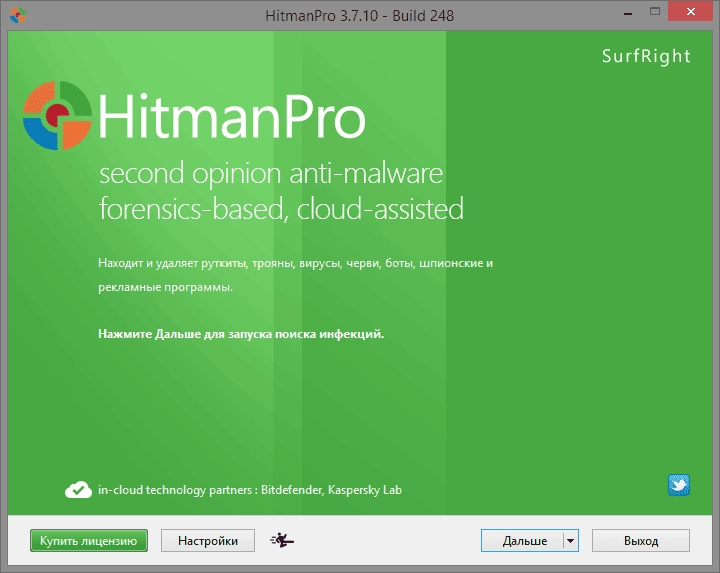
Task: Click text 'in-cloud technology partners : Bitdefender, Kaspersky Lab'
Action: tap(250, 490)
